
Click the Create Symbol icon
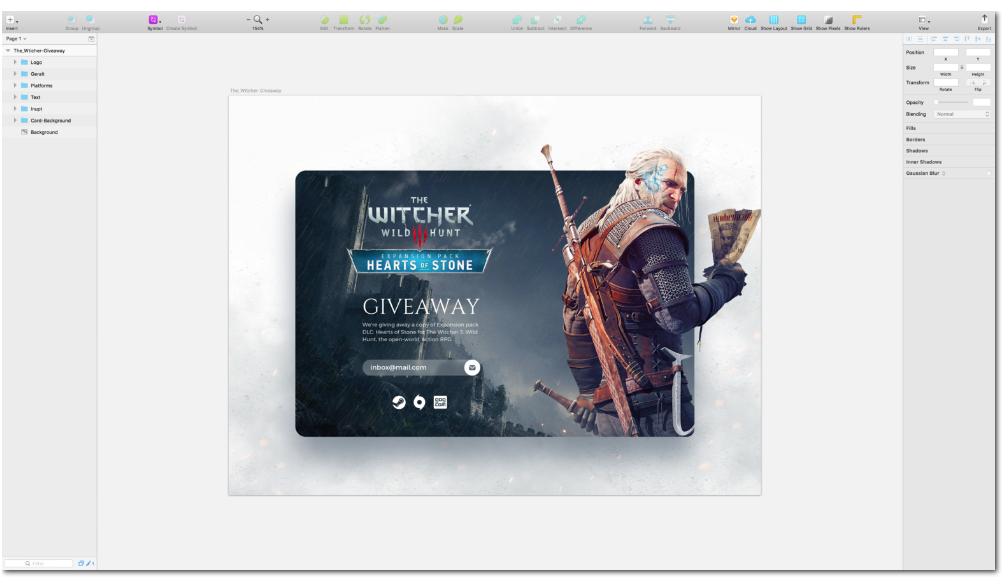(182, 20)
